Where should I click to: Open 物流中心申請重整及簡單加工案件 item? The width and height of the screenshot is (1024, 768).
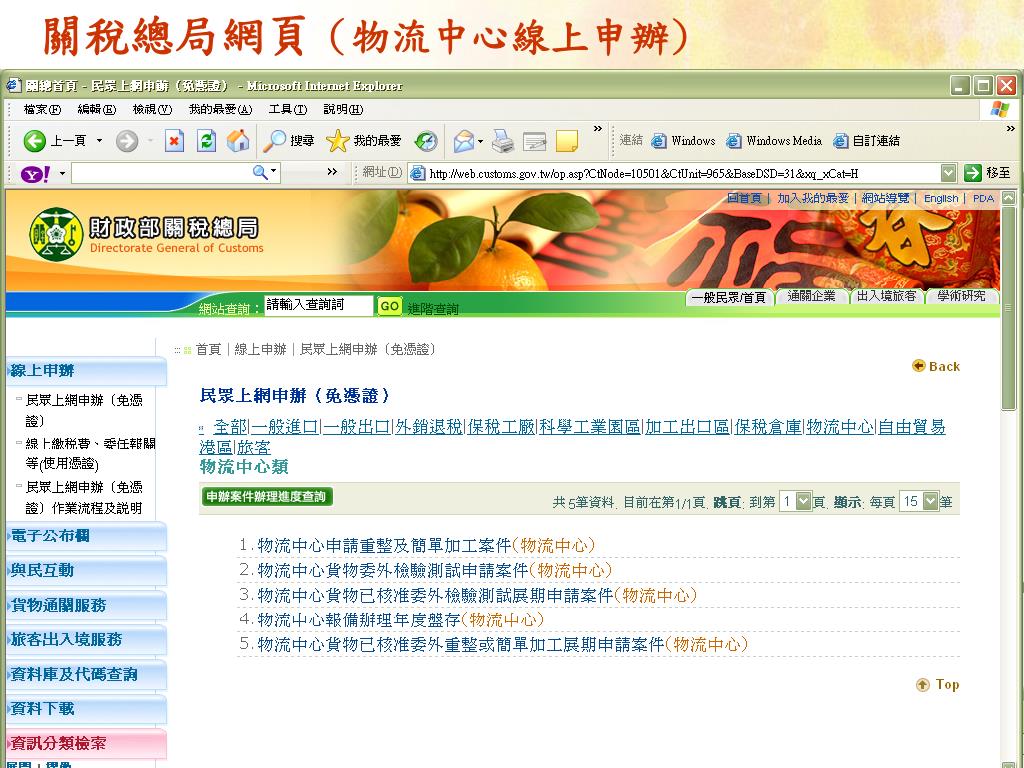point(384,545)
